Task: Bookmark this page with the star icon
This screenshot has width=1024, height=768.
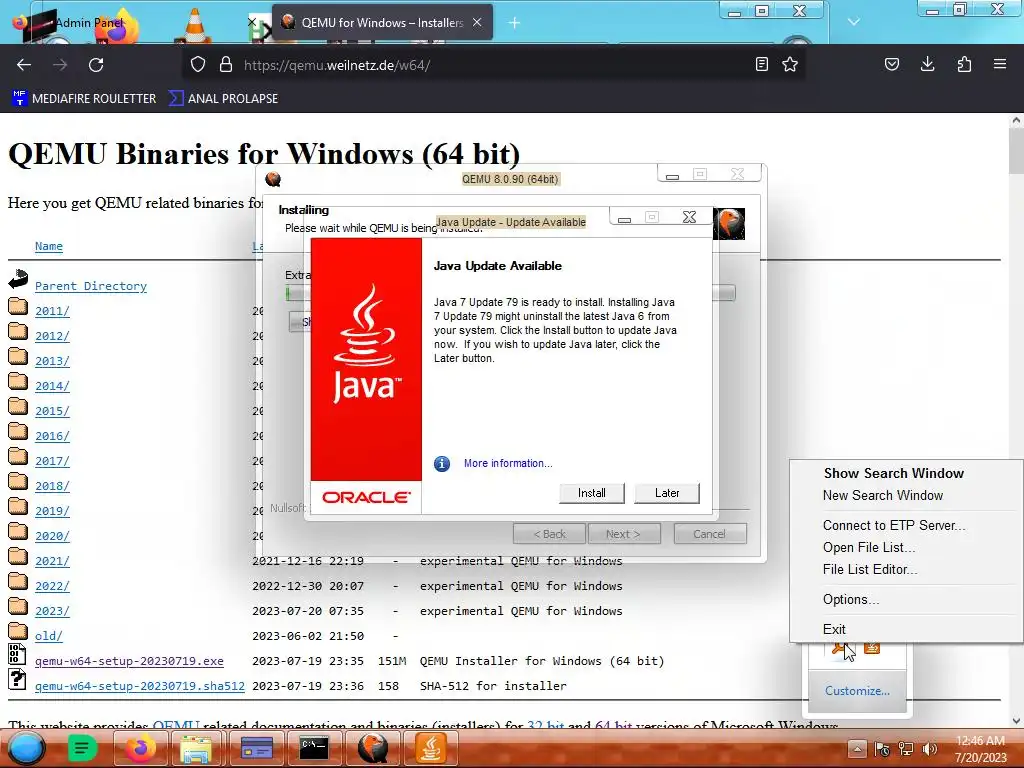Action: tap(790, 64)
